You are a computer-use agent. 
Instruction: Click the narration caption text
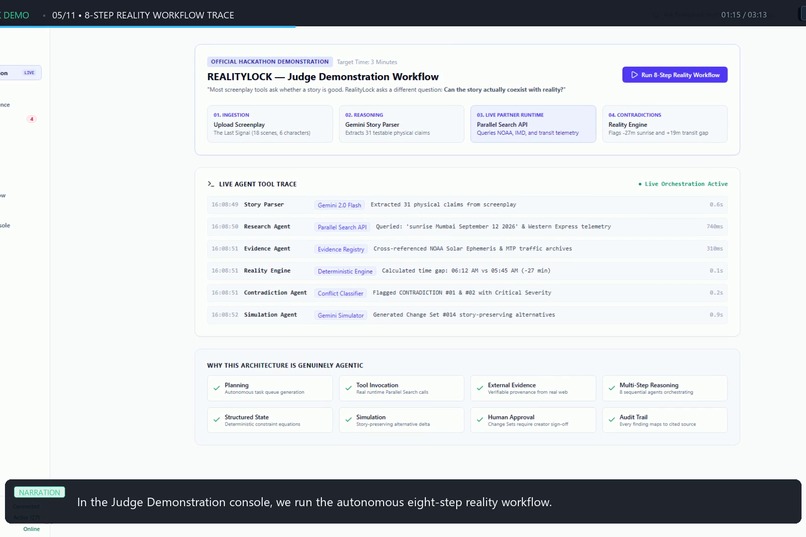point(314,502)
